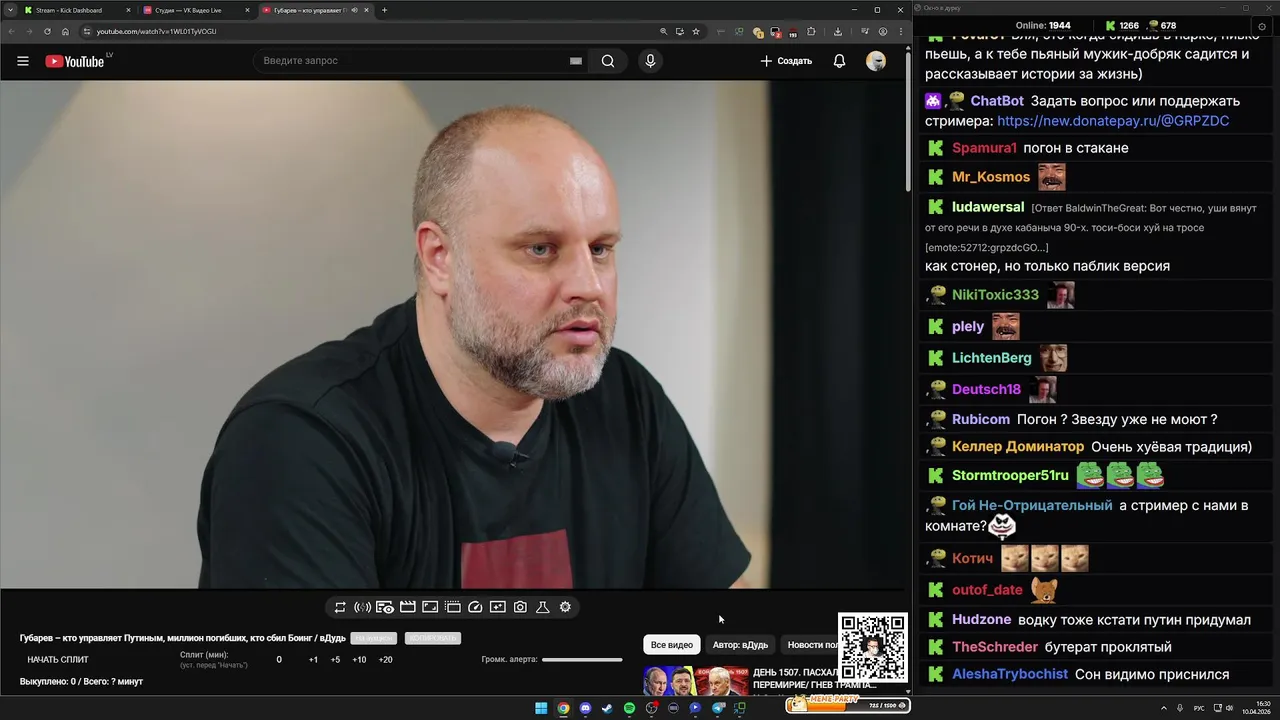Start voice search with the microphone icon
This screenshot has width=1280, height=720.
point(650,61)
